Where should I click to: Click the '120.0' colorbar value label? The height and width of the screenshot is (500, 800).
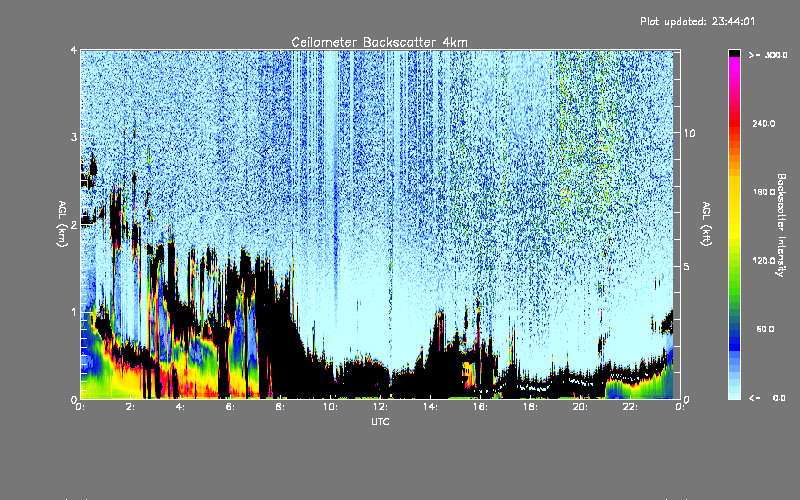764,260
